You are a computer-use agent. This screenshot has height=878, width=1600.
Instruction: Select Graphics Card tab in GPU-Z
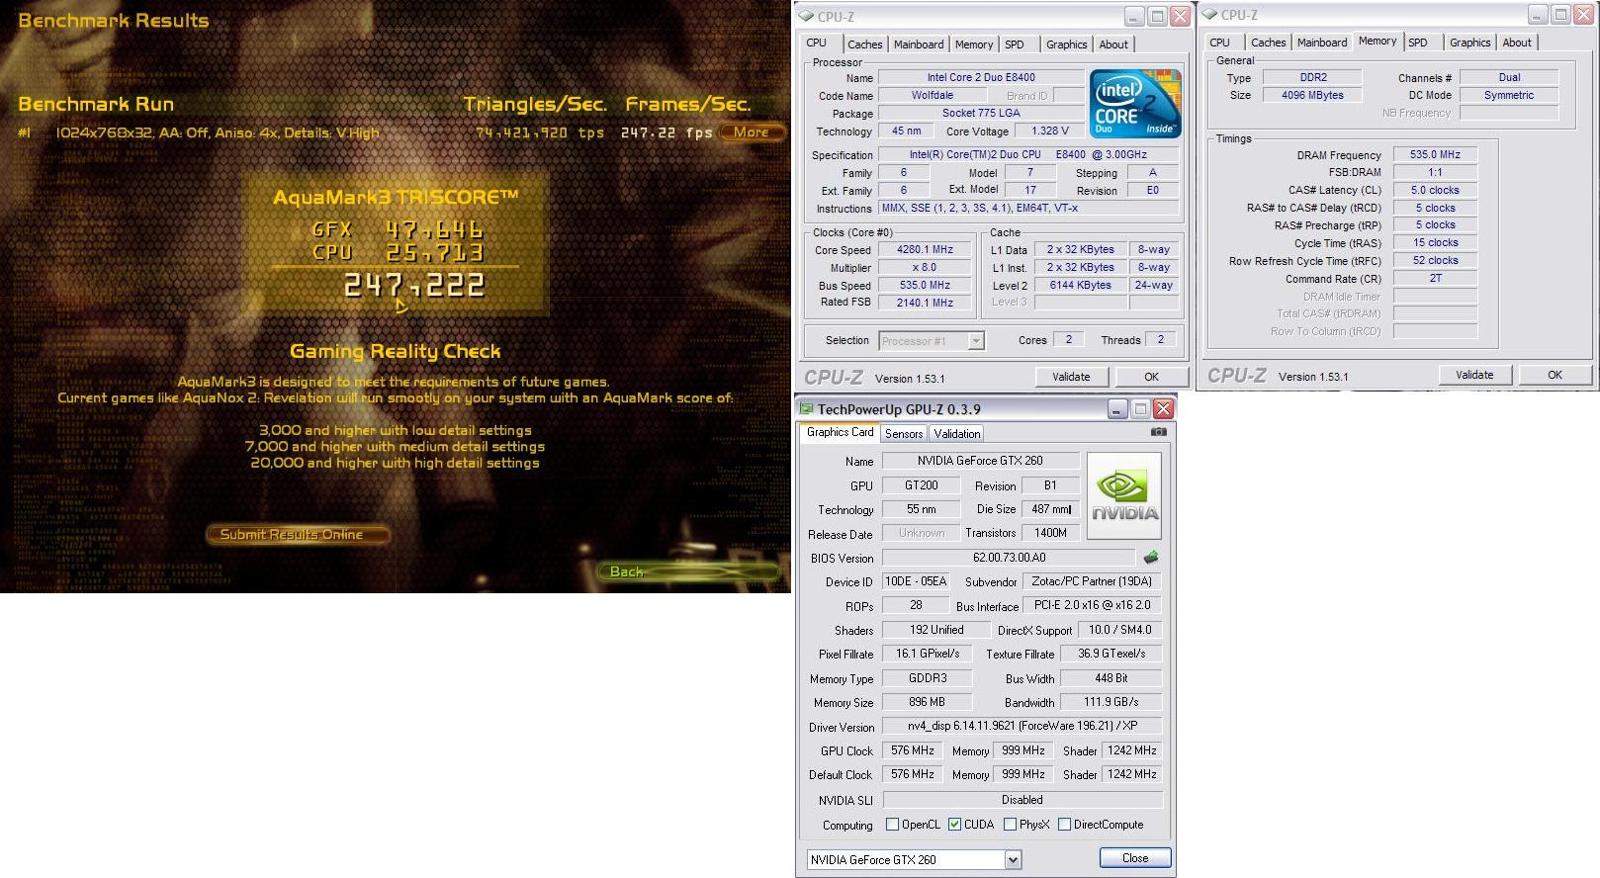click(840, 432)
